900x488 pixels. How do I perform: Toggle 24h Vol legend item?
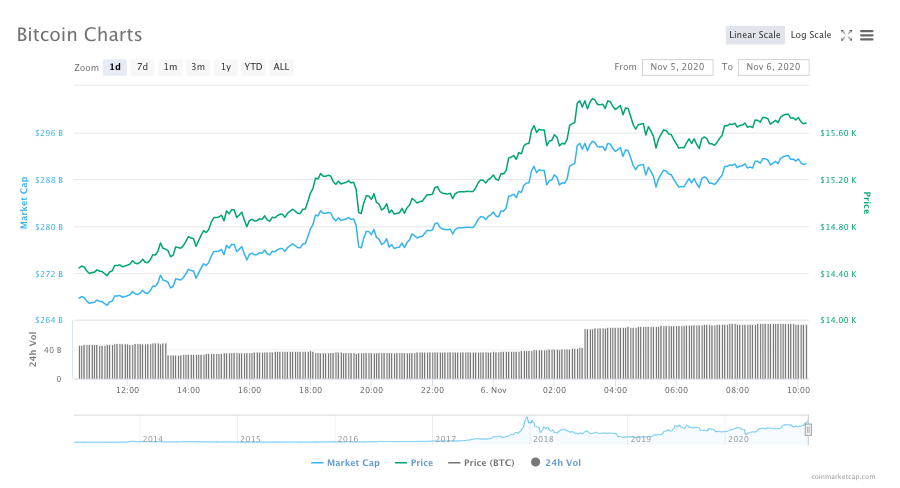click(x=556, y=463)
